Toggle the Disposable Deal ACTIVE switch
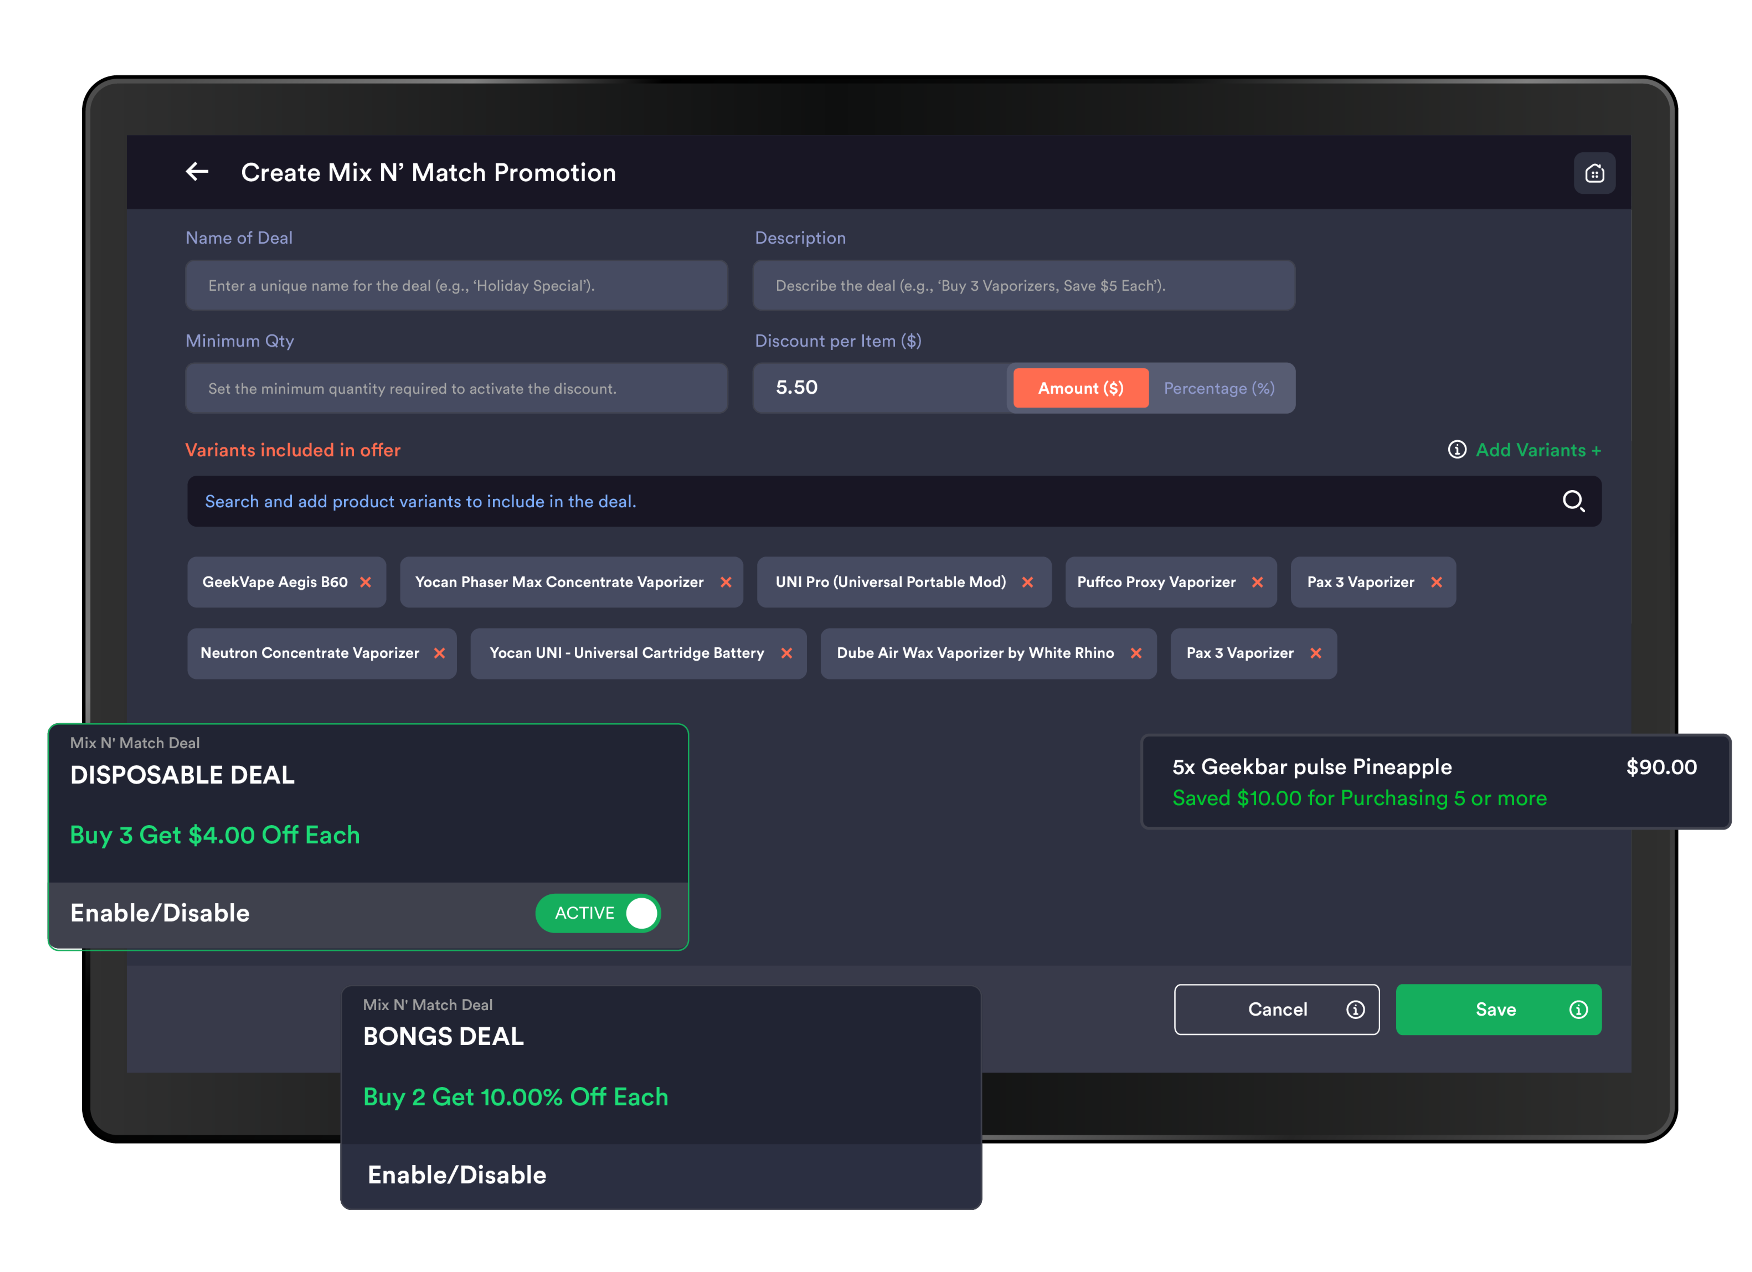Viewport: 1752px width, 1272px height. click(x=598, y=913)
